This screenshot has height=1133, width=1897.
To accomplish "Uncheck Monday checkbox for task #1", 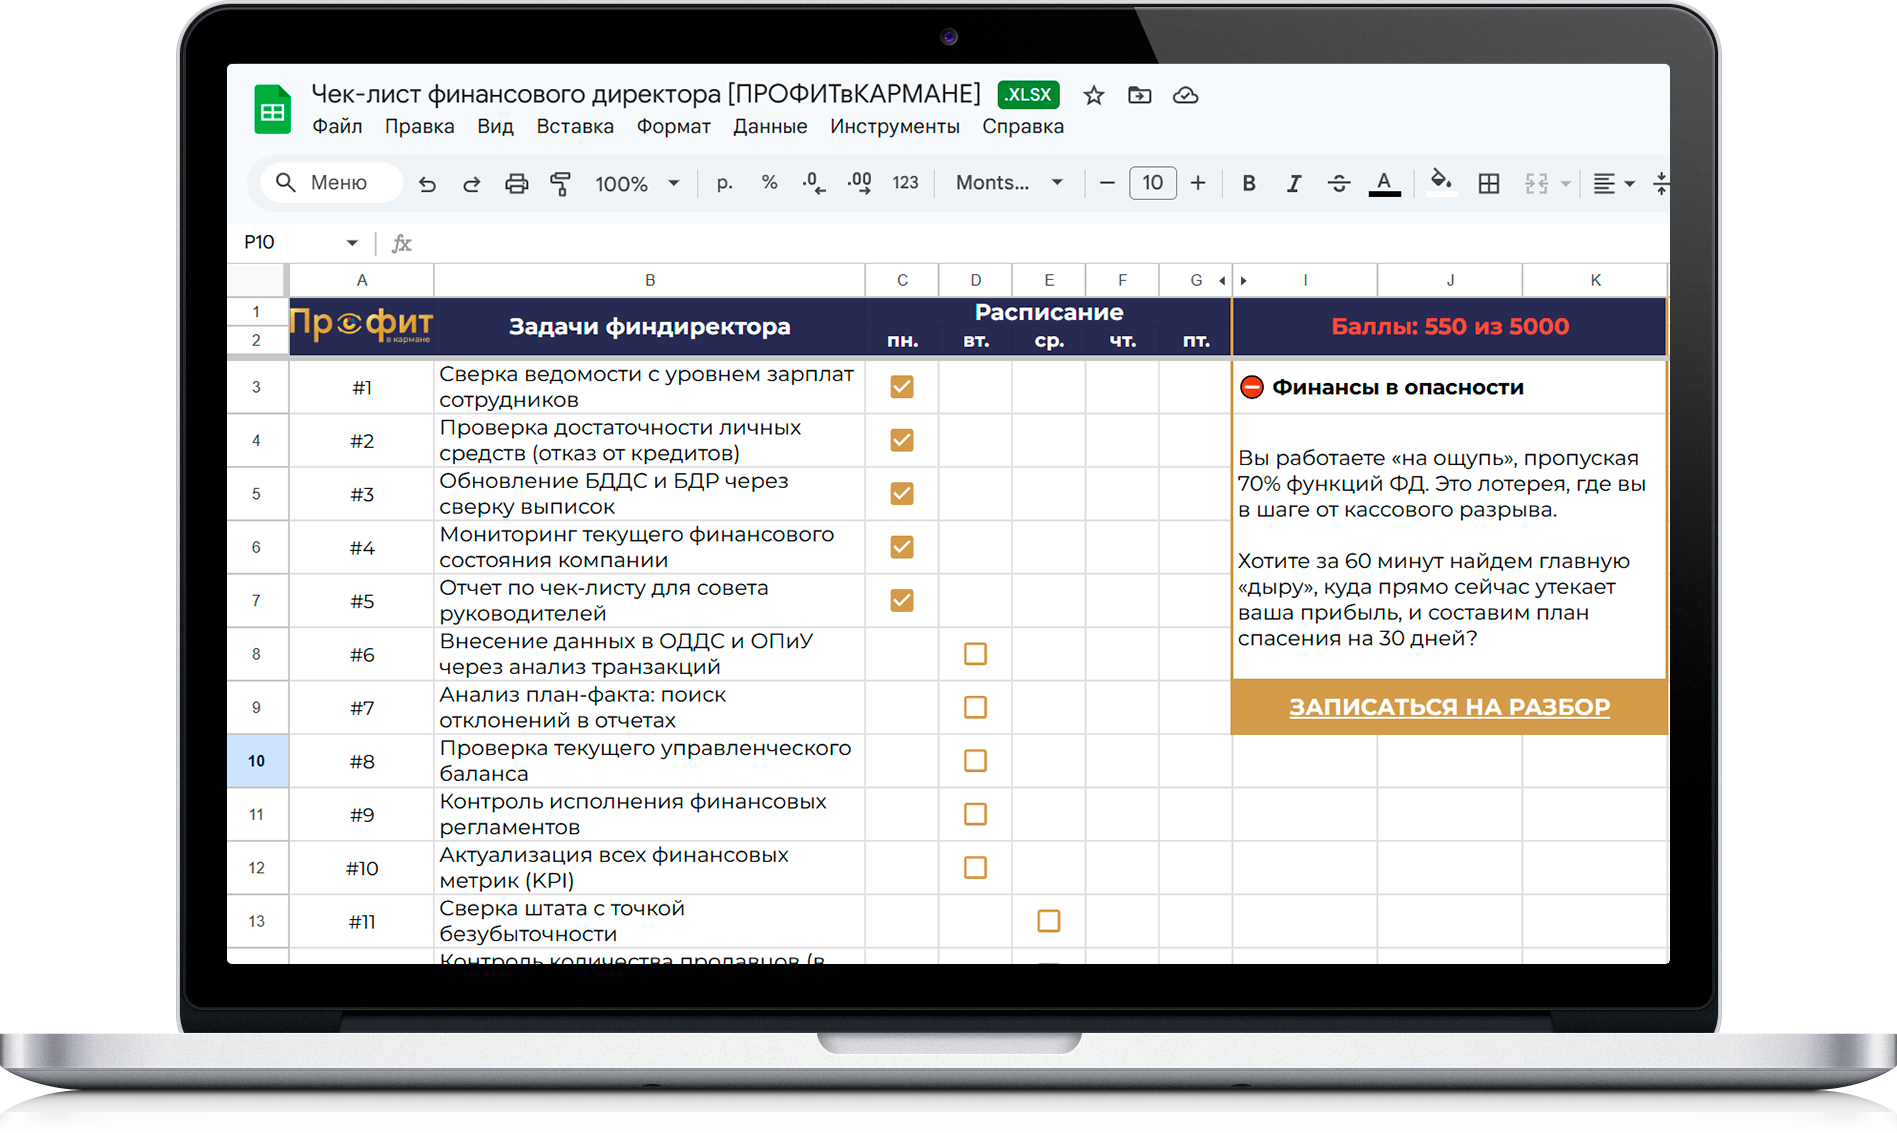I will pos(902,387).
